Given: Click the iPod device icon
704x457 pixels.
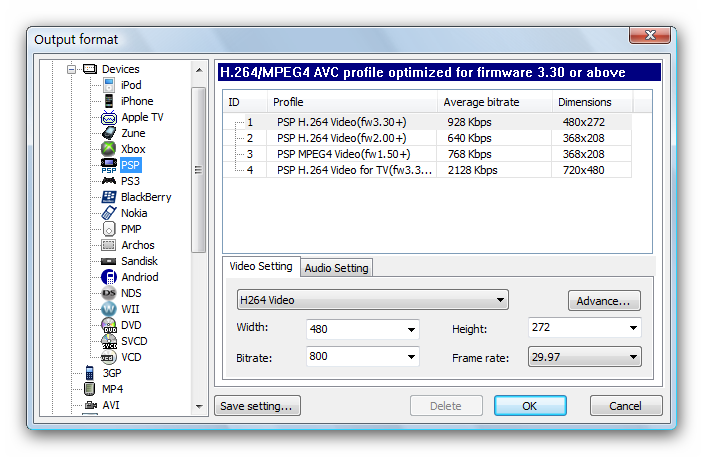Looking at the screenshot, I should pyautogui.click(x=109, y=85).
